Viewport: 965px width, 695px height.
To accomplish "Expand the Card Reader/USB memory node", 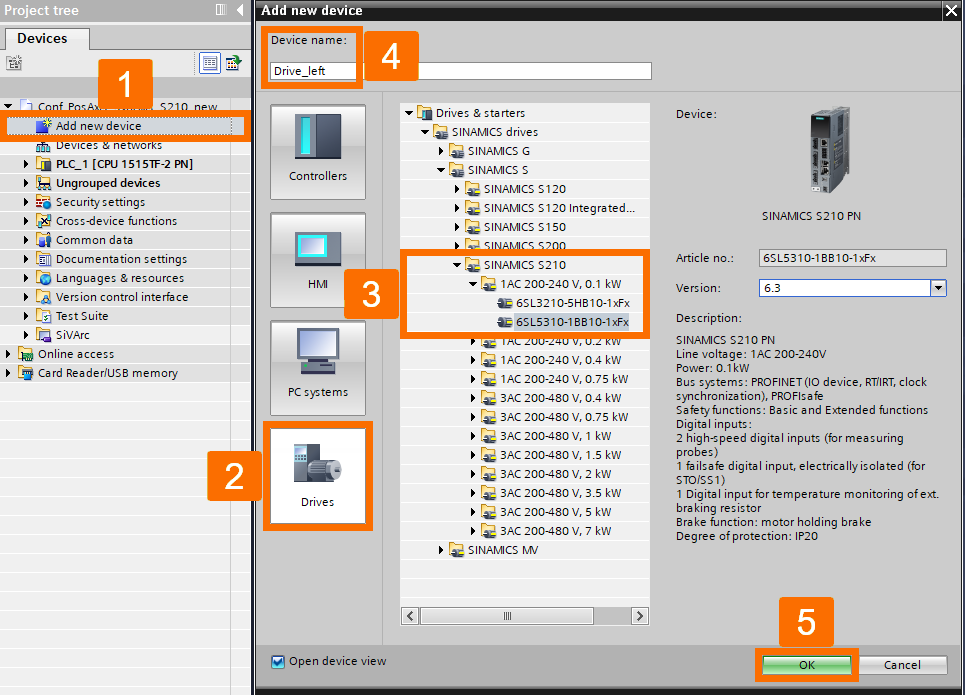I will click(8, 374).
